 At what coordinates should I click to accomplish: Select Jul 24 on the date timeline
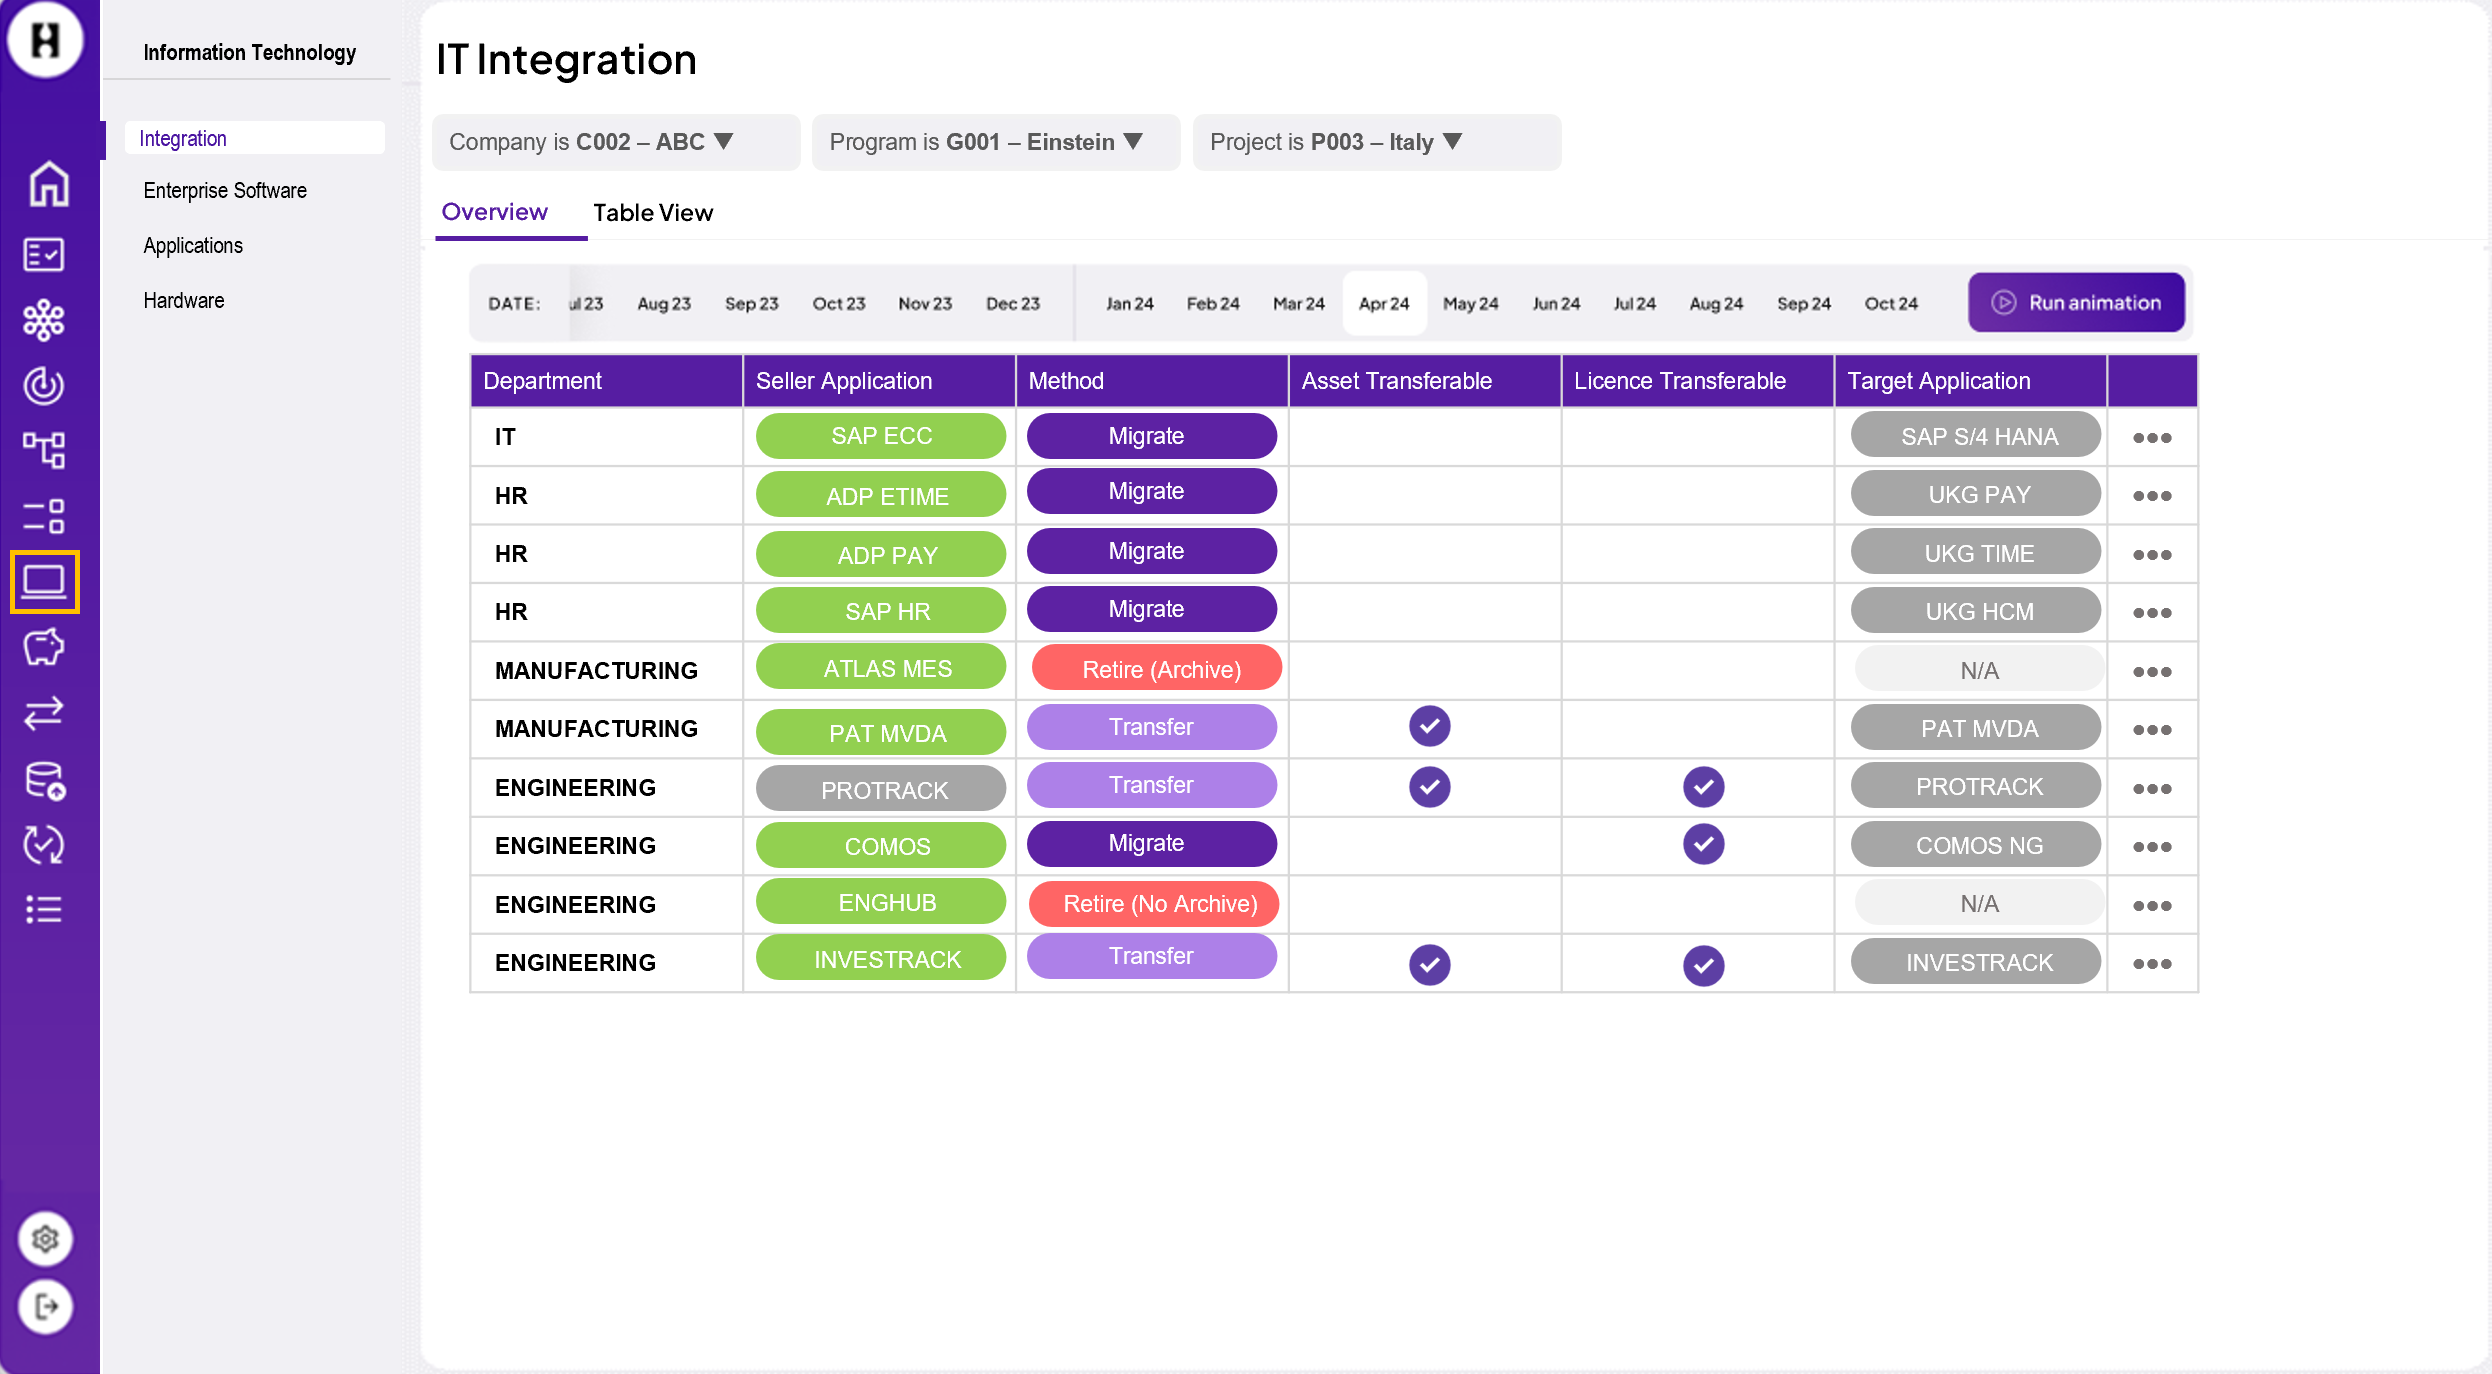point(1634,303)
